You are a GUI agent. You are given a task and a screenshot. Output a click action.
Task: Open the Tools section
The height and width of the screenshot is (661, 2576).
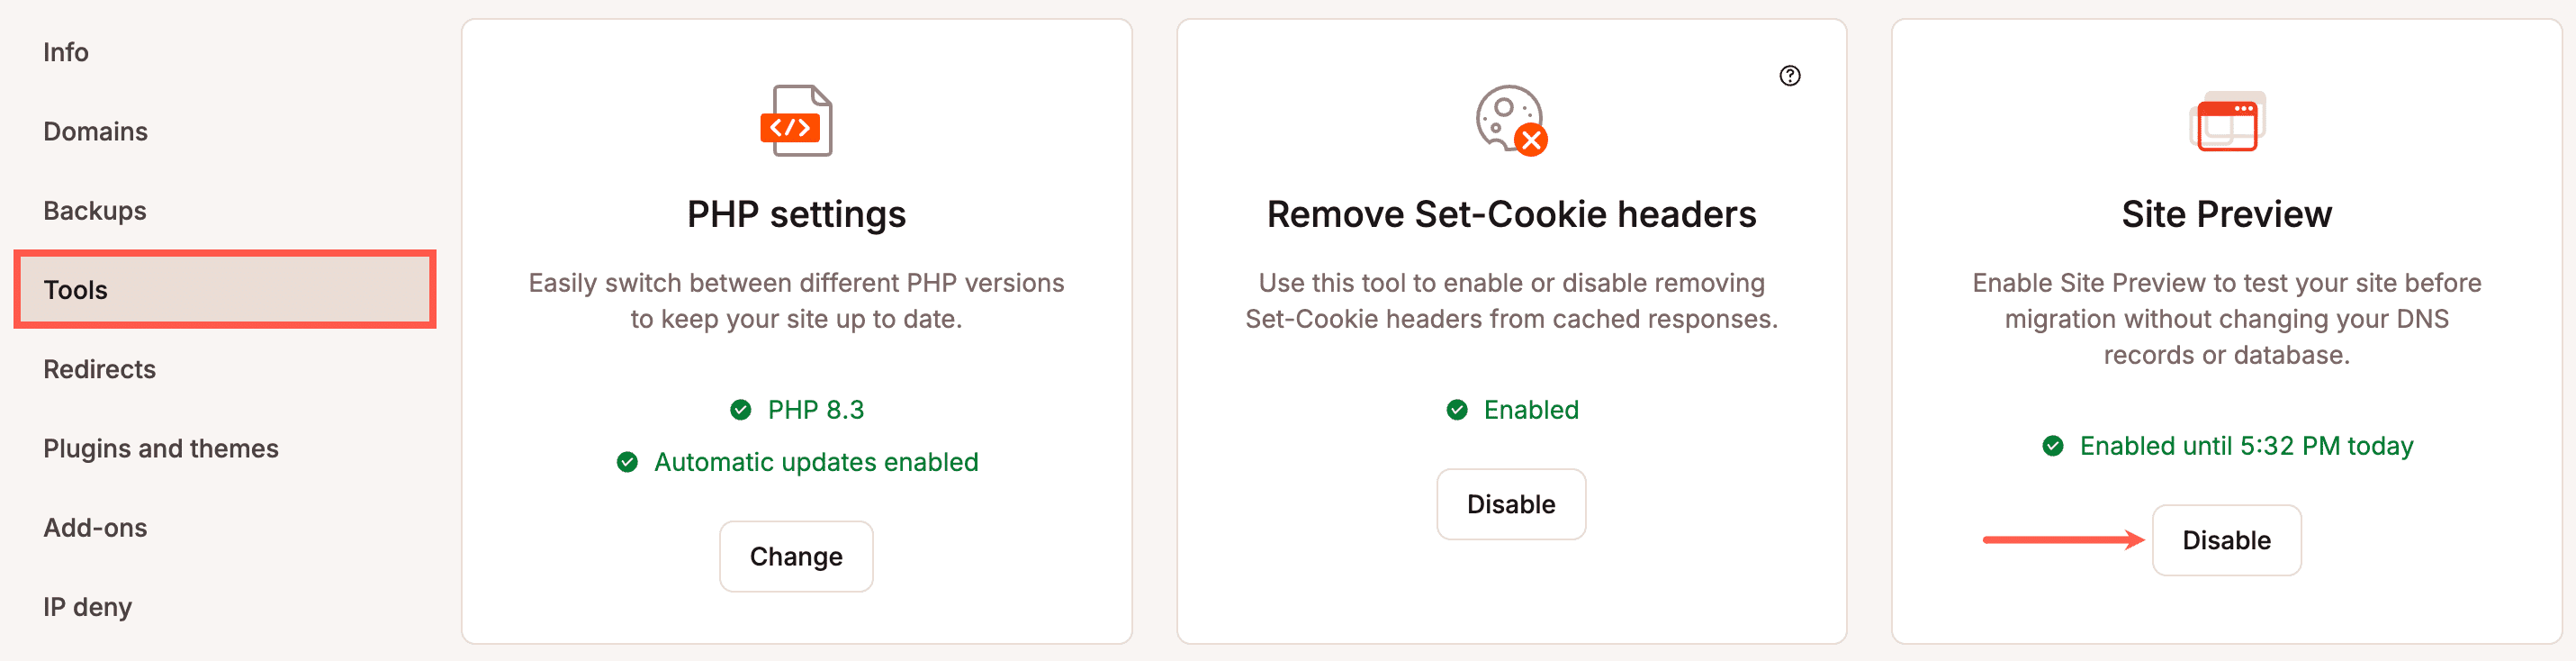click(x=75, y=289)
